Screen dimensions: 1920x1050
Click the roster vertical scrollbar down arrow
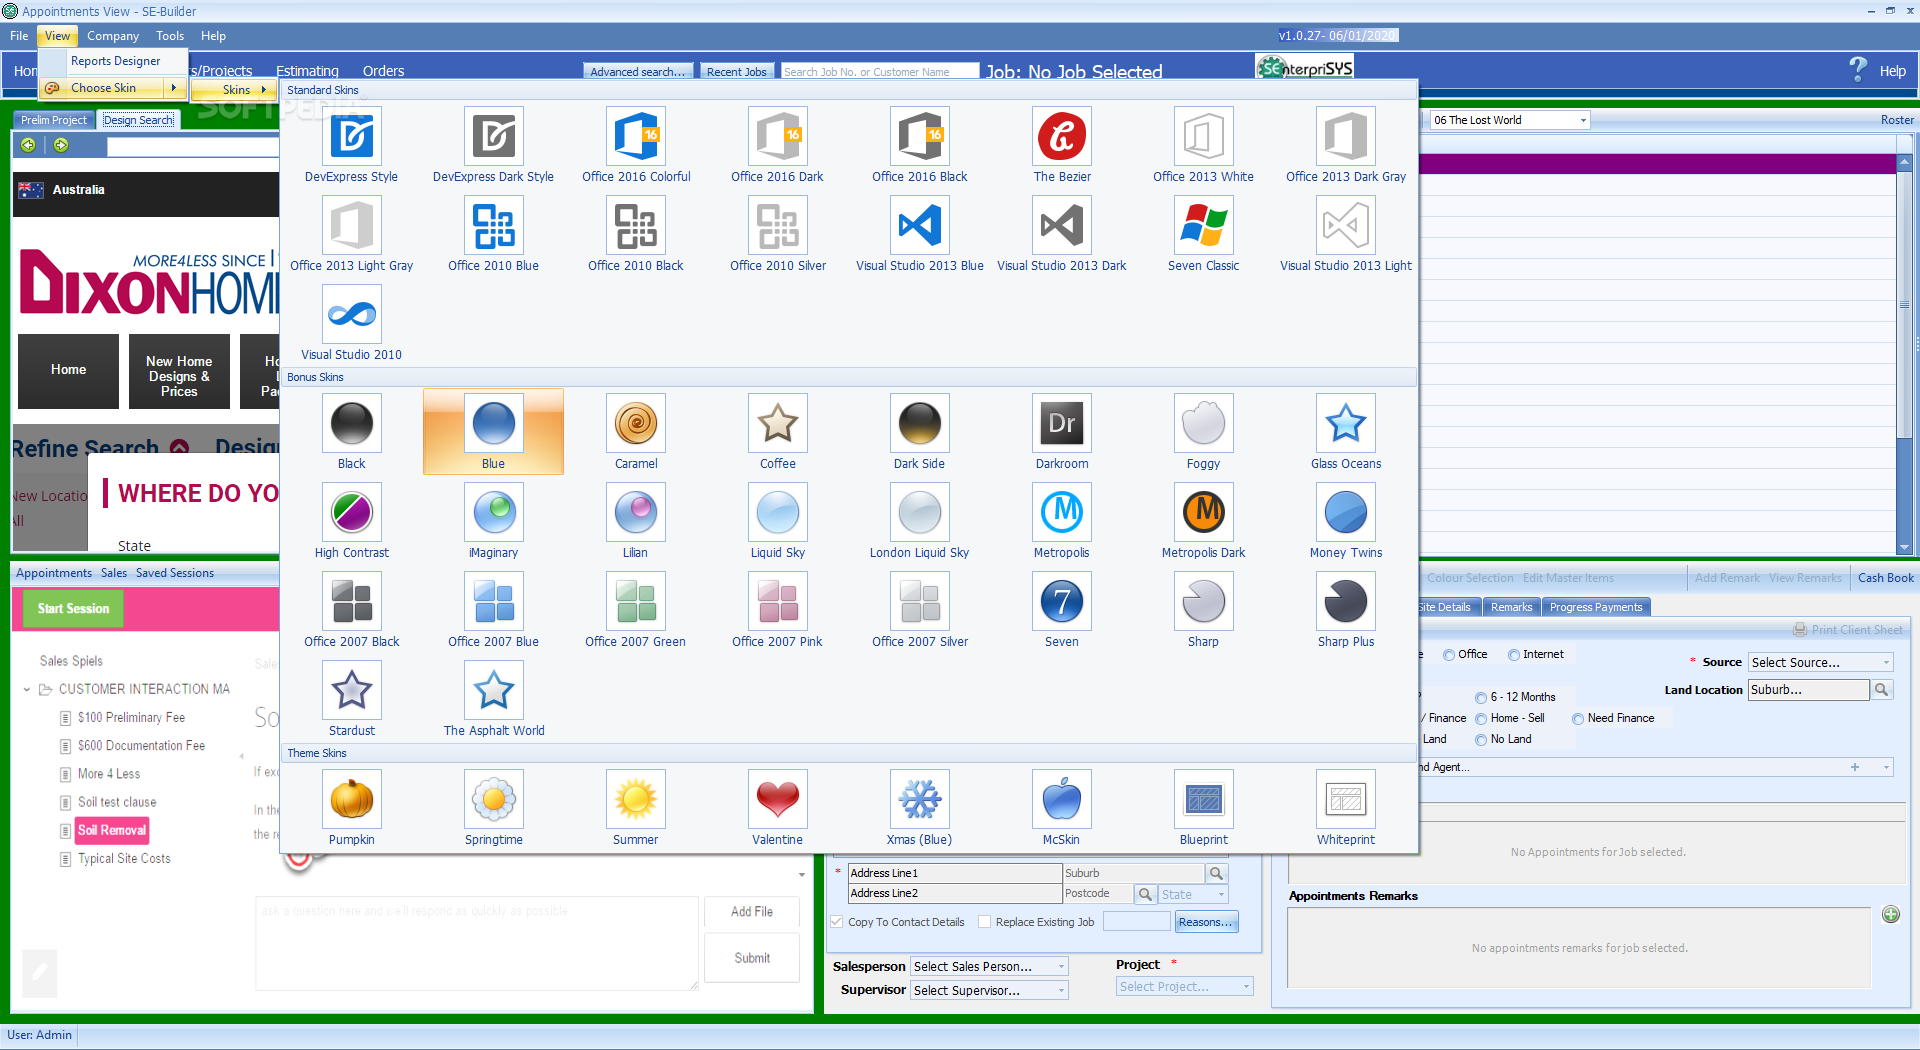pos(1904,547)
